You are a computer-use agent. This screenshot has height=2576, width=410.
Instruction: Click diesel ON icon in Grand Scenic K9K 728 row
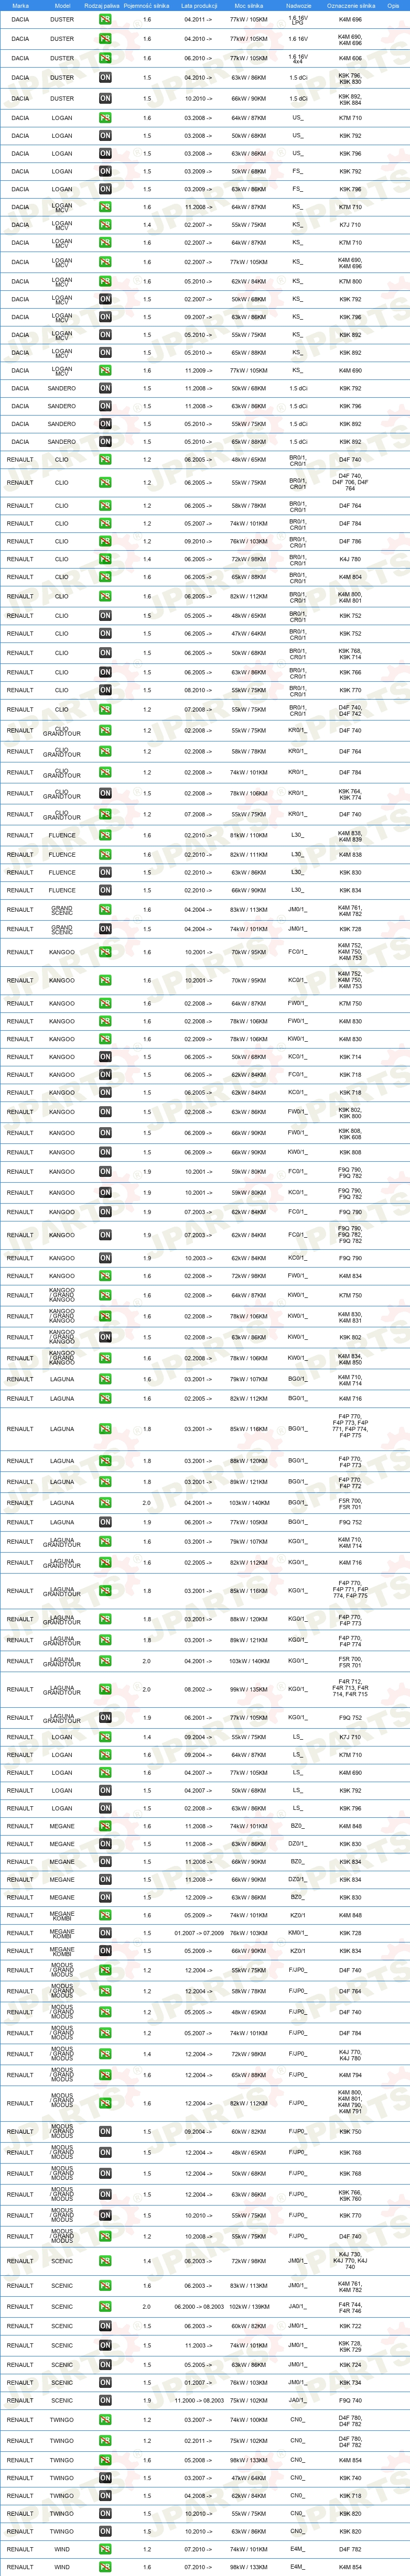click(105, 929)
